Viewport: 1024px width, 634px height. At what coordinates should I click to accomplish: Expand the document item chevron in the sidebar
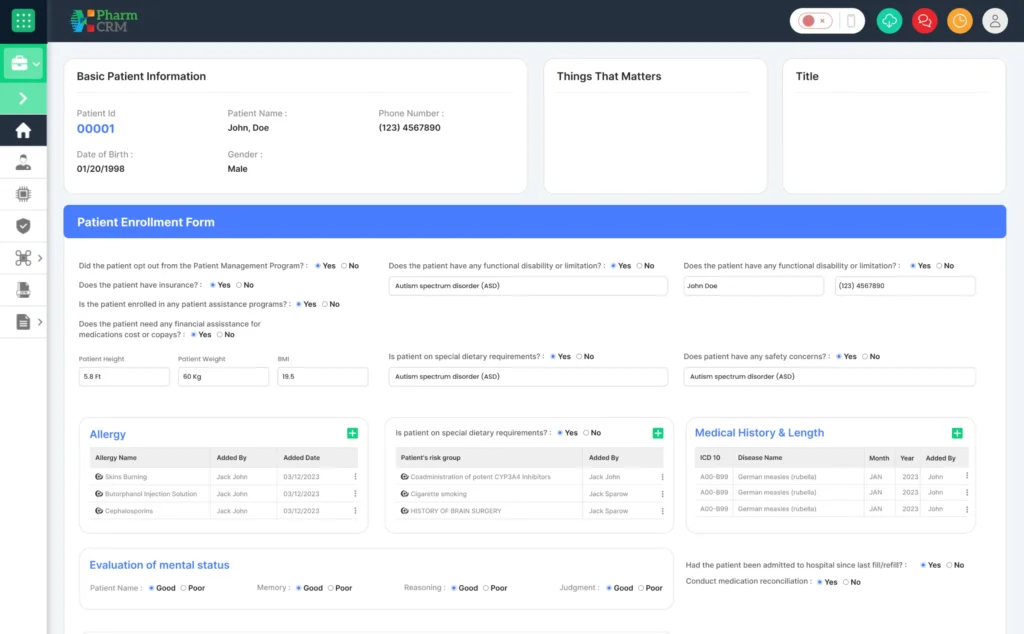(x=40, y=322)
